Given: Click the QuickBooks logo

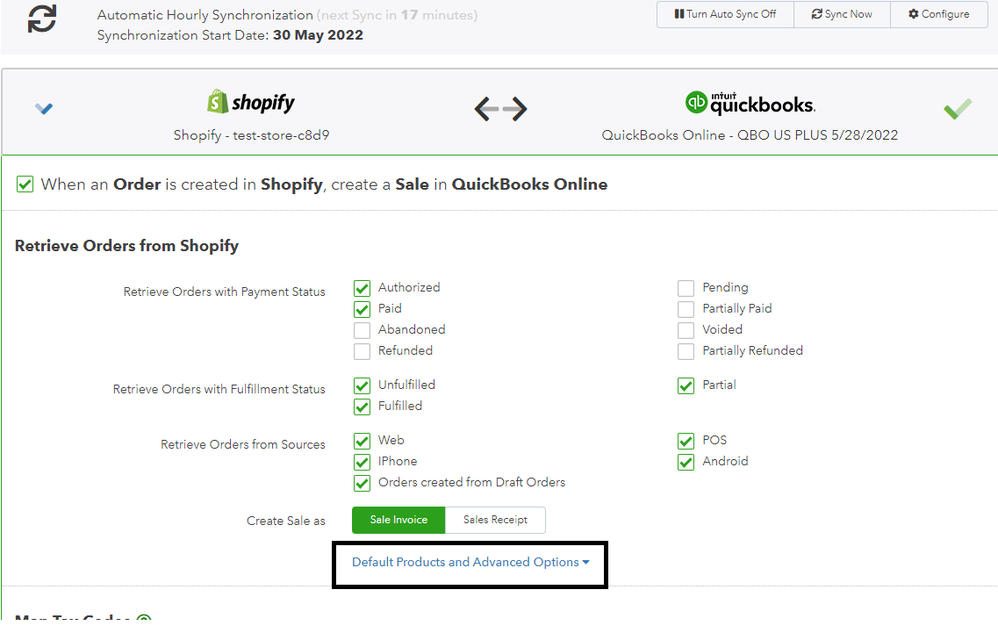Looking at the screenshot, I should pos(750,103).
